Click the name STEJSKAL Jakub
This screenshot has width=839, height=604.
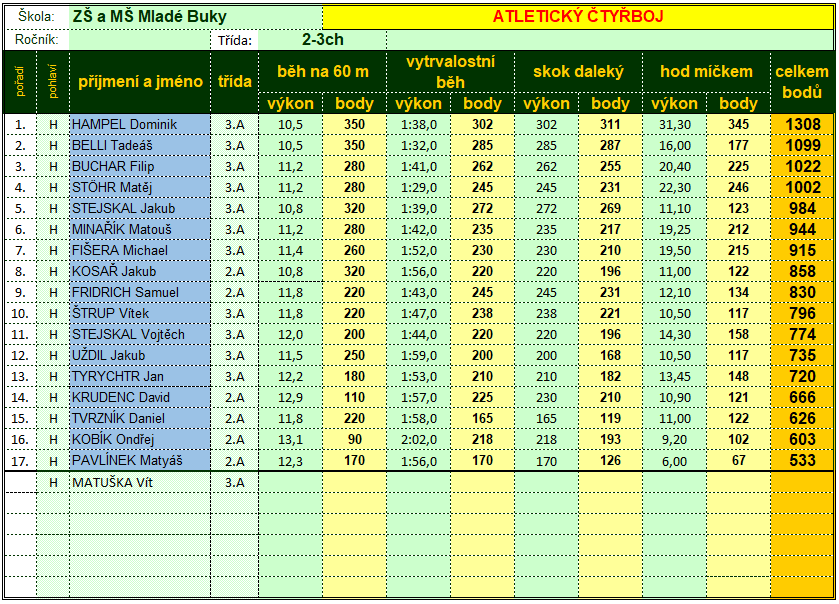coord(124,209)
